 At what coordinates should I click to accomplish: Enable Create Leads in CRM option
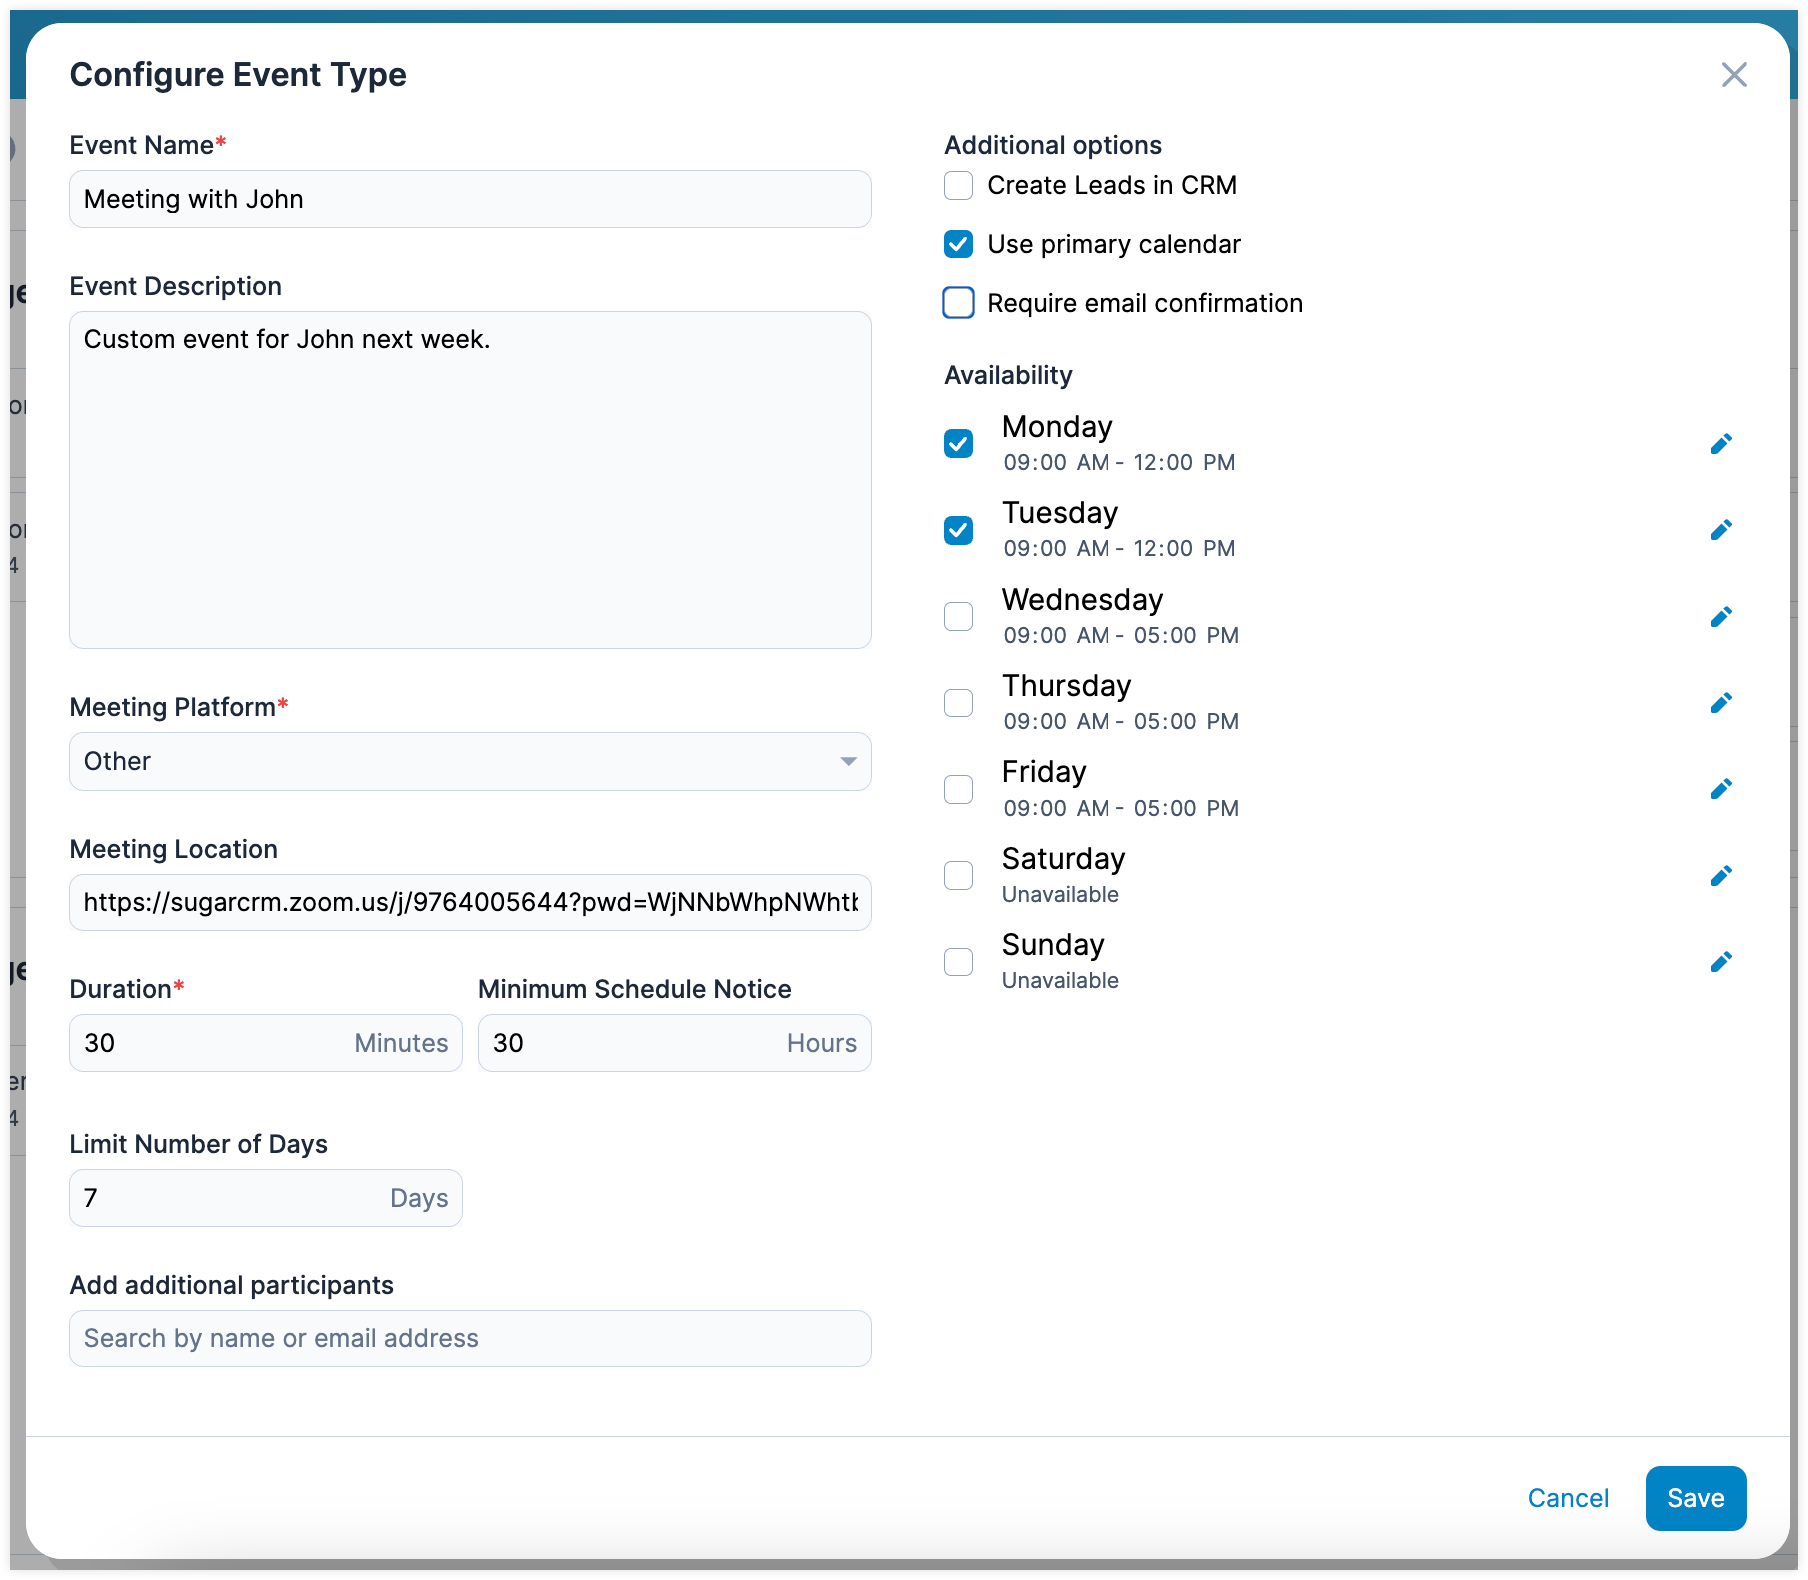click(x=958, y=186)
